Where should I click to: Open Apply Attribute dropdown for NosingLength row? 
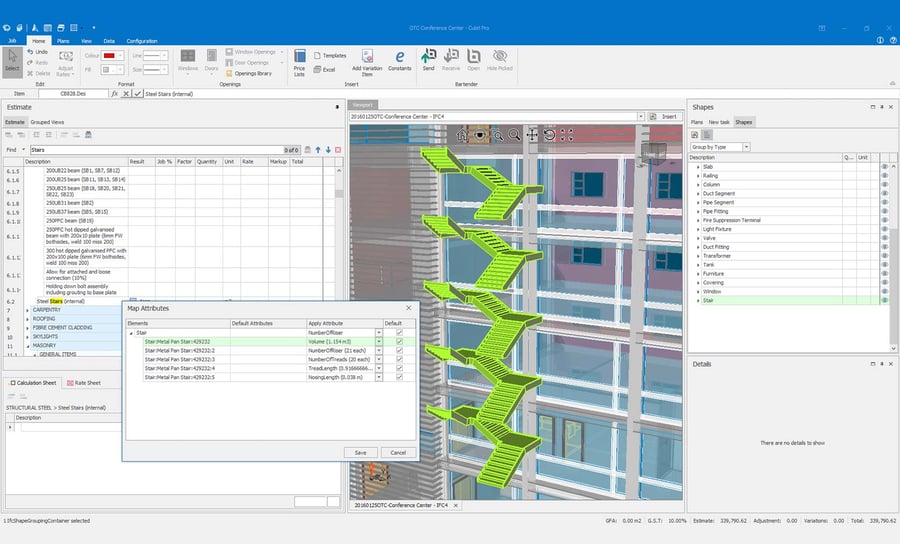(379, 377)
